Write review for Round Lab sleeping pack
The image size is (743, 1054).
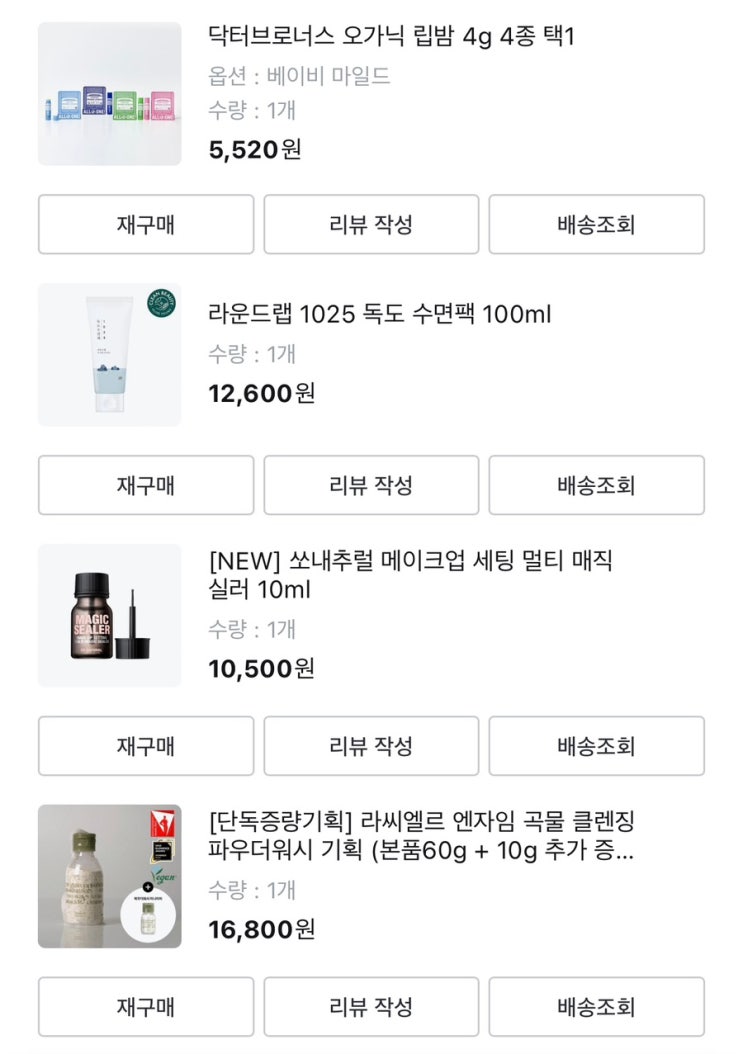[x=371, y=485]
